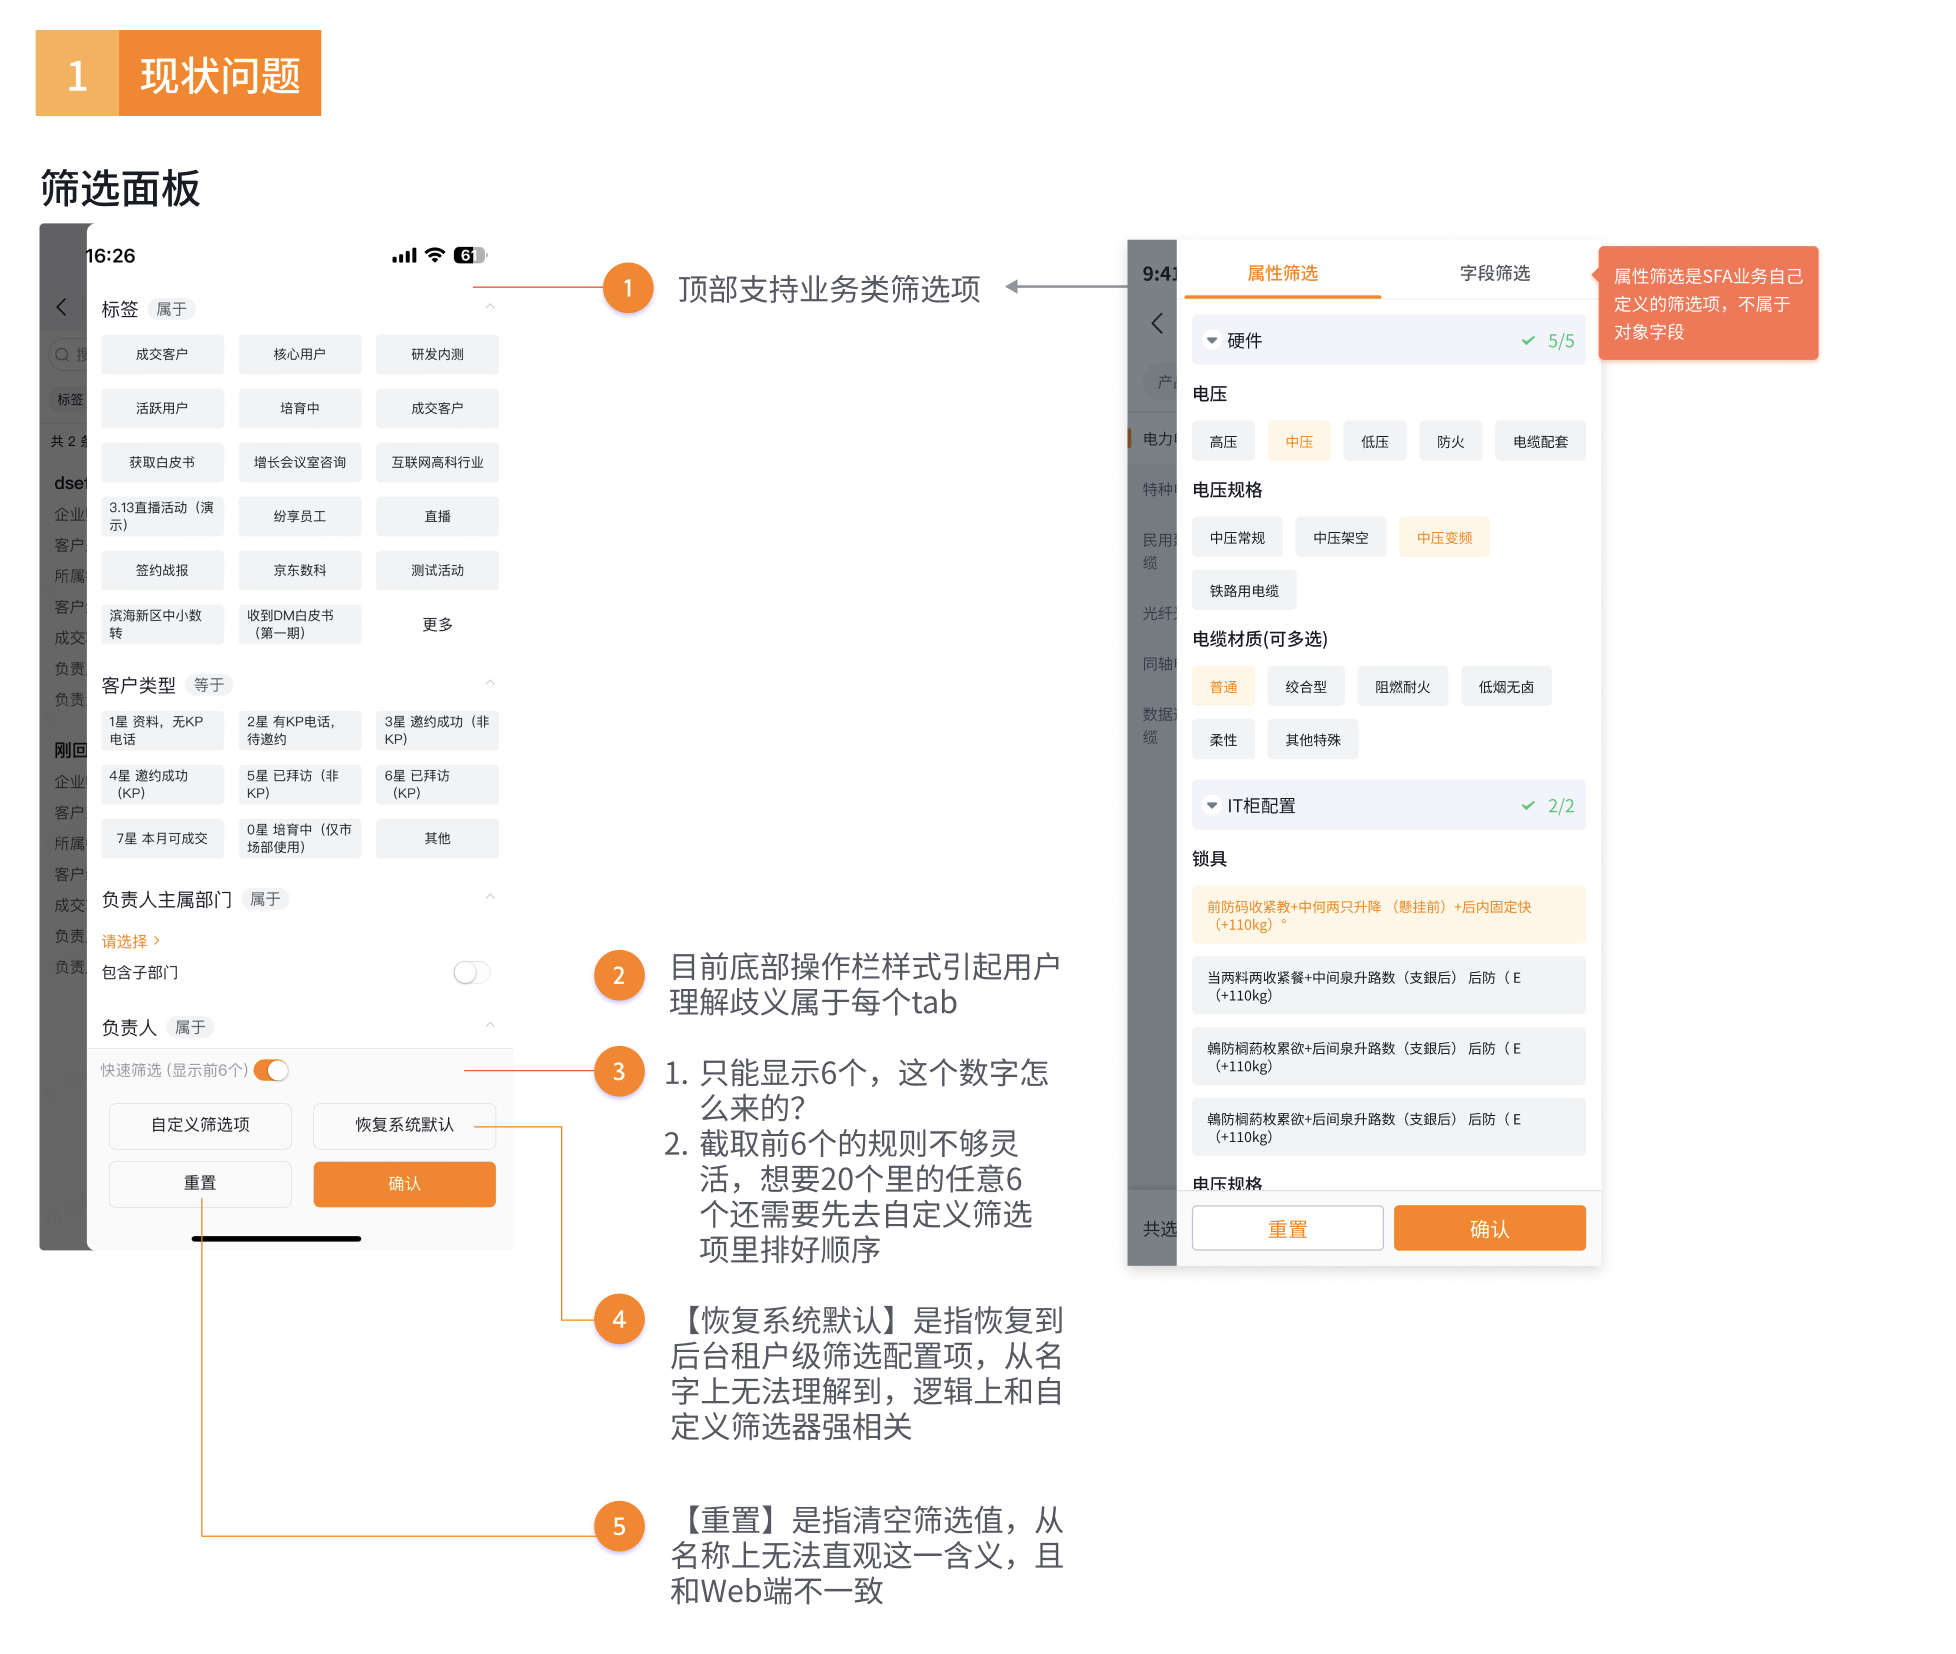1956x1654 pixels.
Task: Select the 7星 本月可成交 chip
Action: coord(162,838)
